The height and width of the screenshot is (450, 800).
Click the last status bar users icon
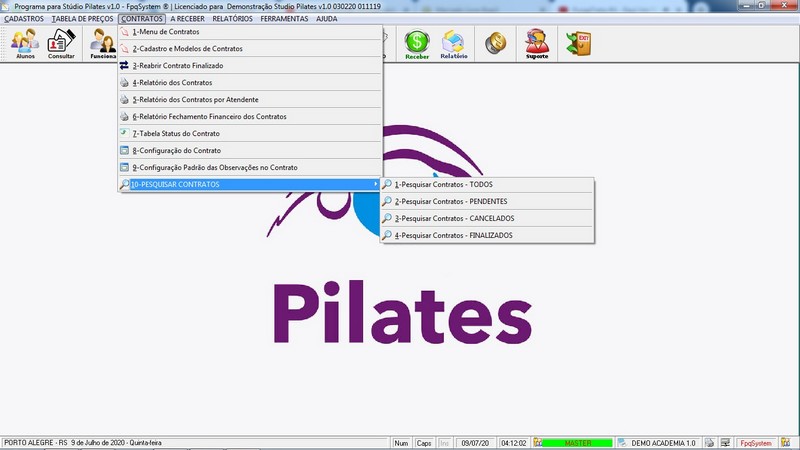(x=785, y=443)
